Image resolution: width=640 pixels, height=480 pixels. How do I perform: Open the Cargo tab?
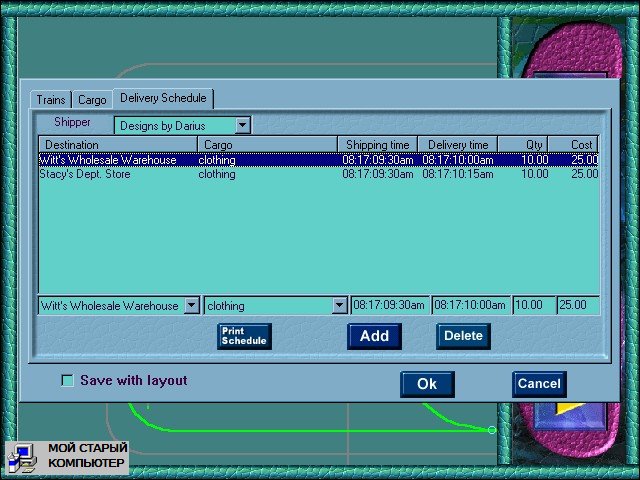pos(92,100)
